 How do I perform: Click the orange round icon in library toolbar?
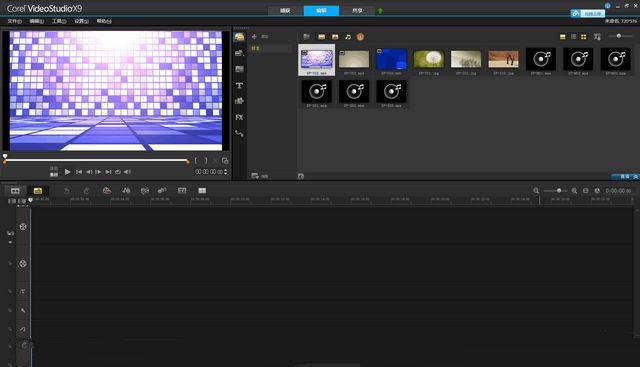click(x=360, y=37)
